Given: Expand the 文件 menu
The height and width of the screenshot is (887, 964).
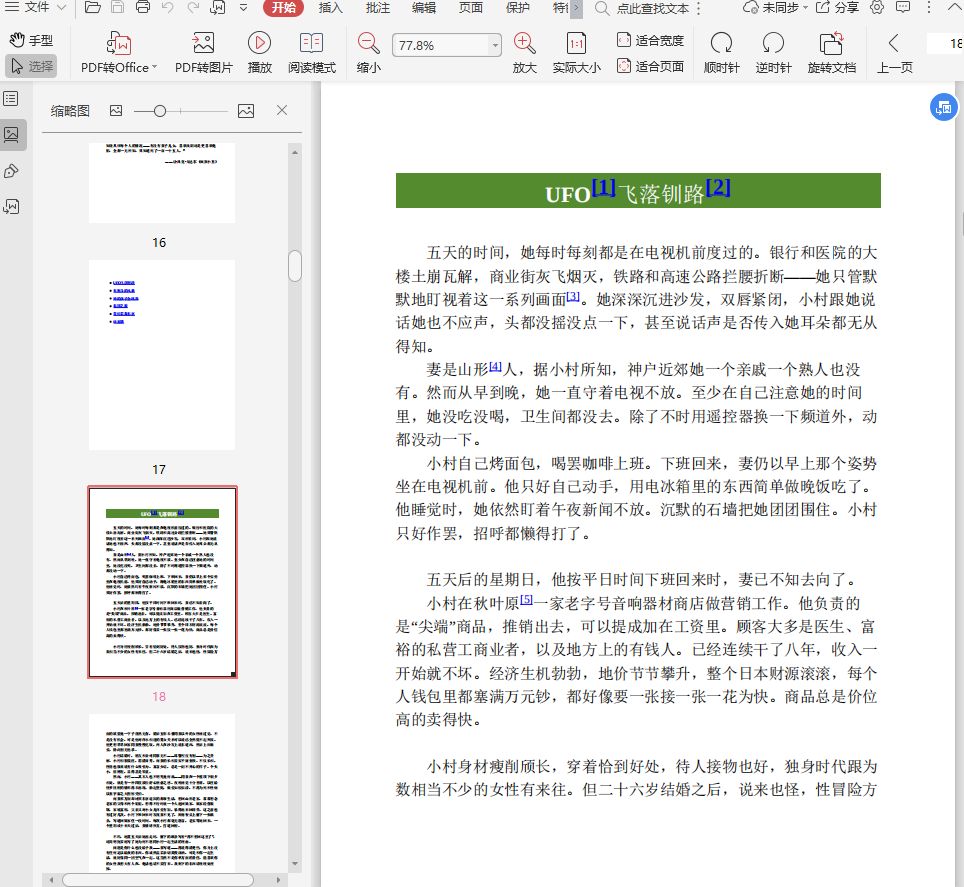Looking at the screenshot, I should pyautogui.click(x=37, y=8).
